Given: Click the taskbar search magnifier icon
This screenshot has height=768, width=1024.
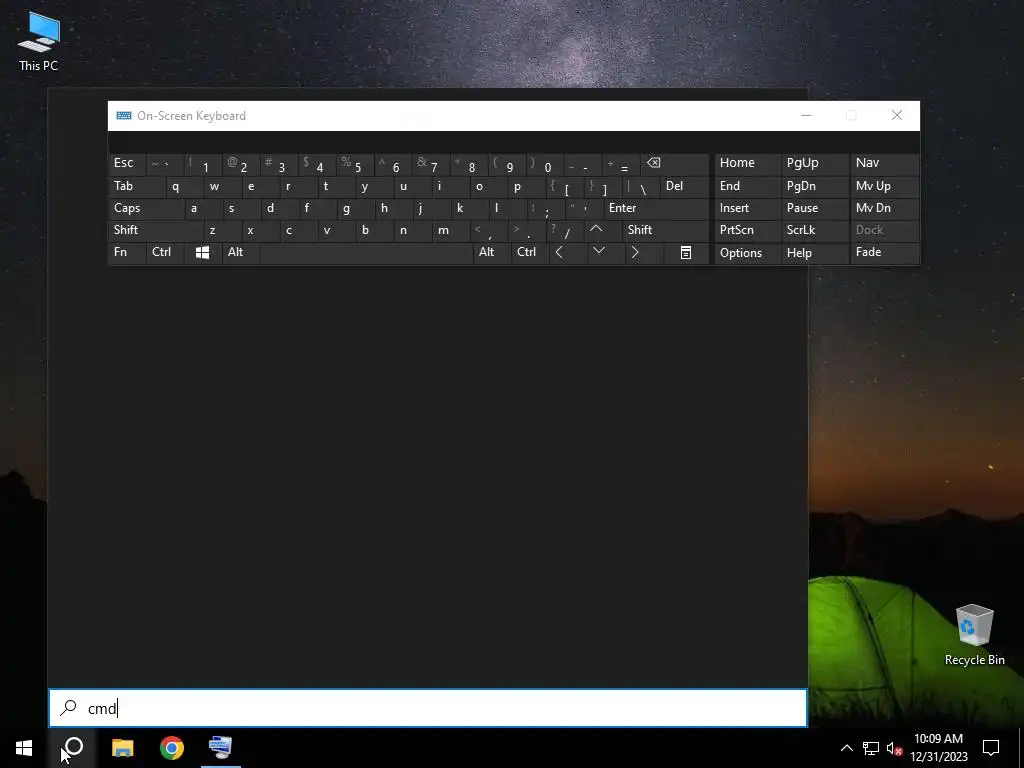Looking at the screenshot, I should coord(74,746).
